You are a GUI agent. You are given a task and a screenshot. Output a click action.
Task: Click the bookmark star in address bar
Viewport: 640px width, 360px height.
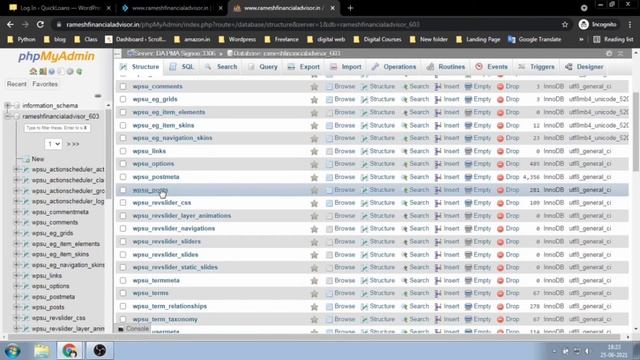565,24
